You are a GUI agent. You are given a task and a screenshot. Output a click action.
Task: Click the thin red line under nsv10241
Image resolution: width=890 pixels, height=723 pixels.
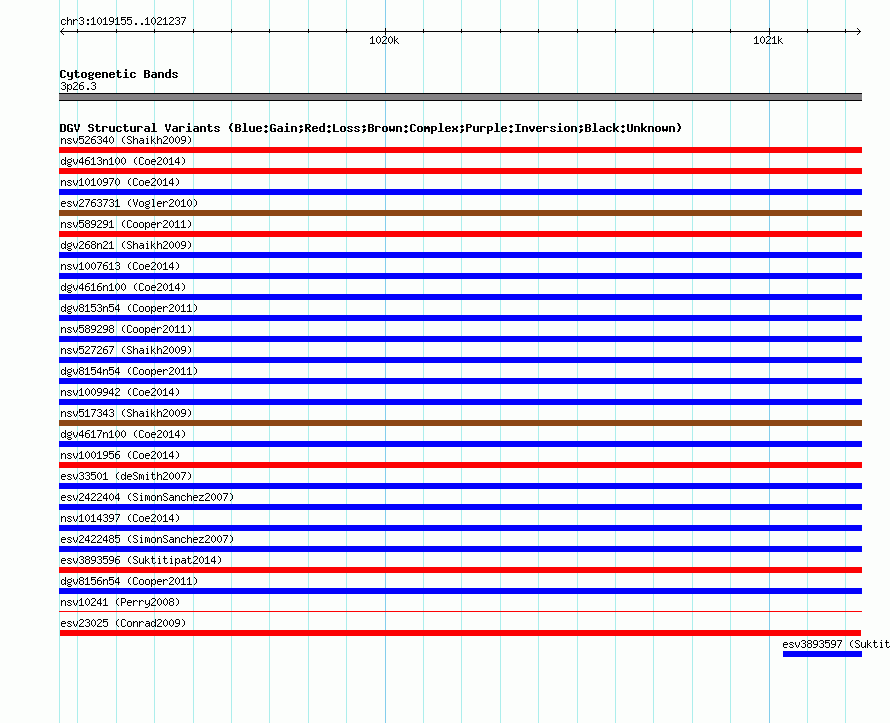coord(460,612)
